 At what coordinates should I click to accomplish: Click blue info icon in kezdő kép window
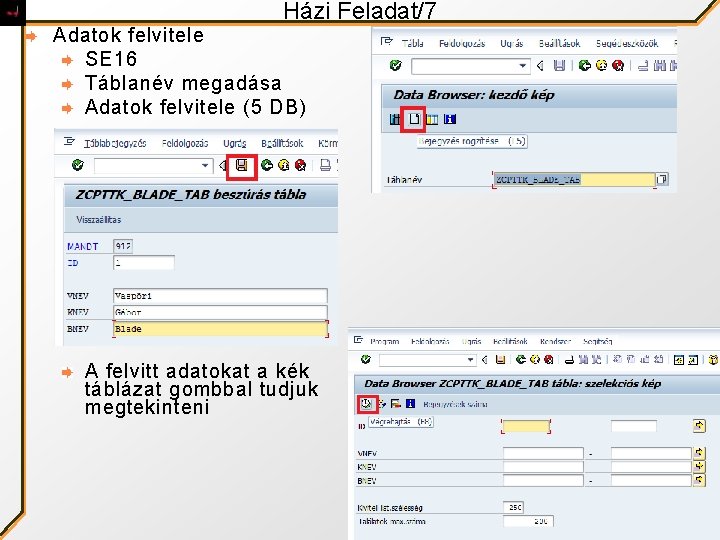[x=450, y=119]
